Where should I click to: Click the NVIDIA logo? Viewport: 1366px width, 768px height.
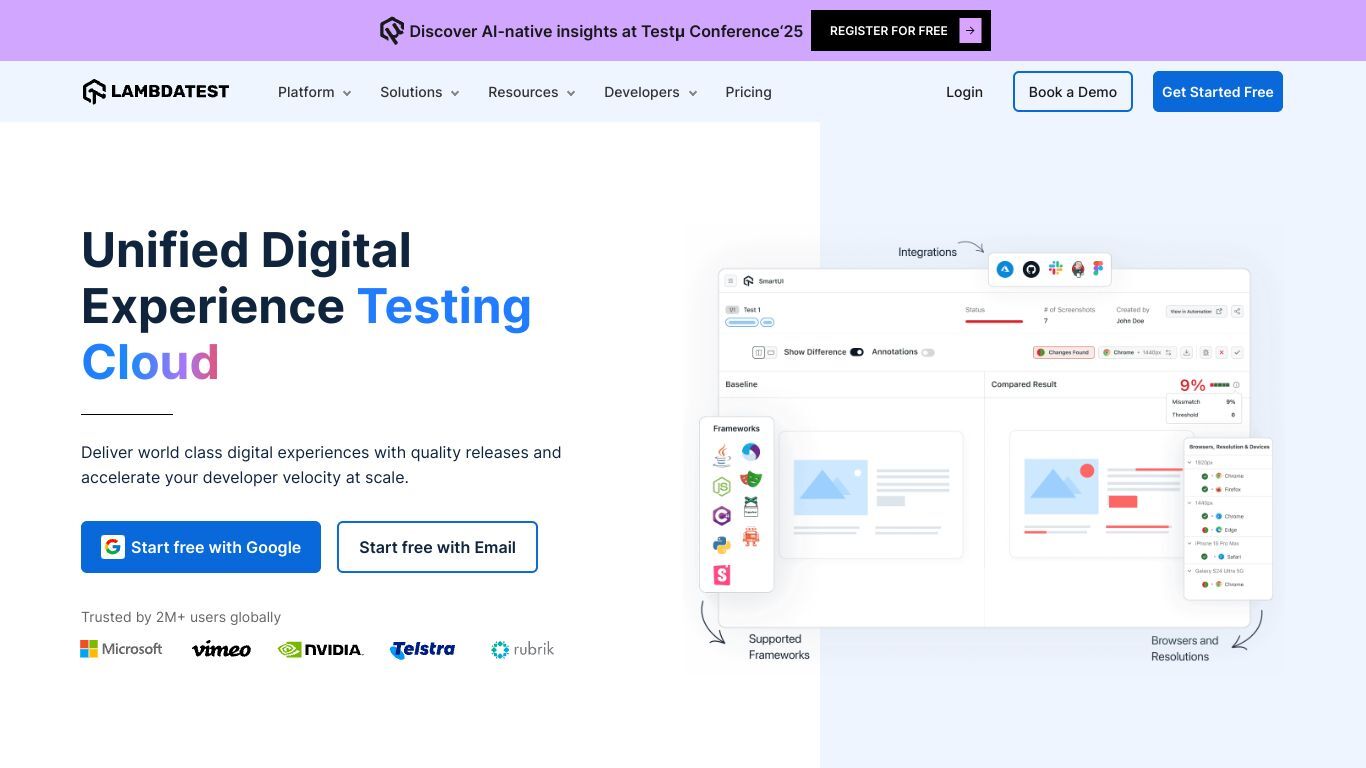(x=320, y=650)
